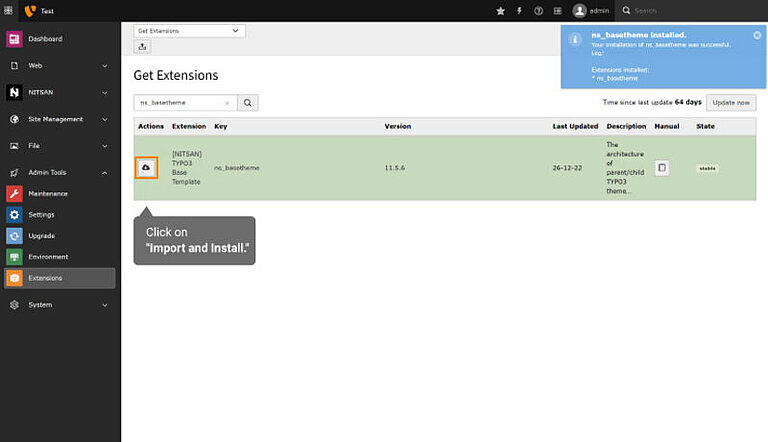Click the Import and Install cloud icon
Image resolution: width=768 pixels, height=442 pixels.
click(x=147, y=168)
